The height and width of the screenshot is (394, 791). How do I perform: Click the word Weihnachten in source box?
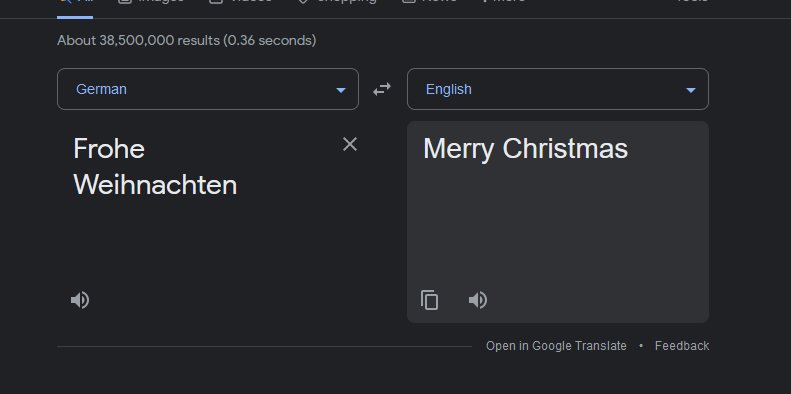(x=155, y=185)
